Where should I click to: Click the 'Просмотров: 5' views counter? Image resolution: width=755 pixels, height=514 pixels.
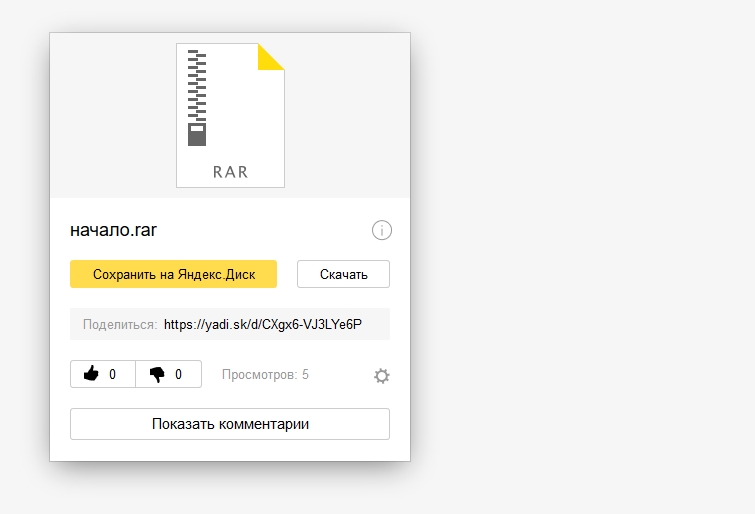point(265,374)
